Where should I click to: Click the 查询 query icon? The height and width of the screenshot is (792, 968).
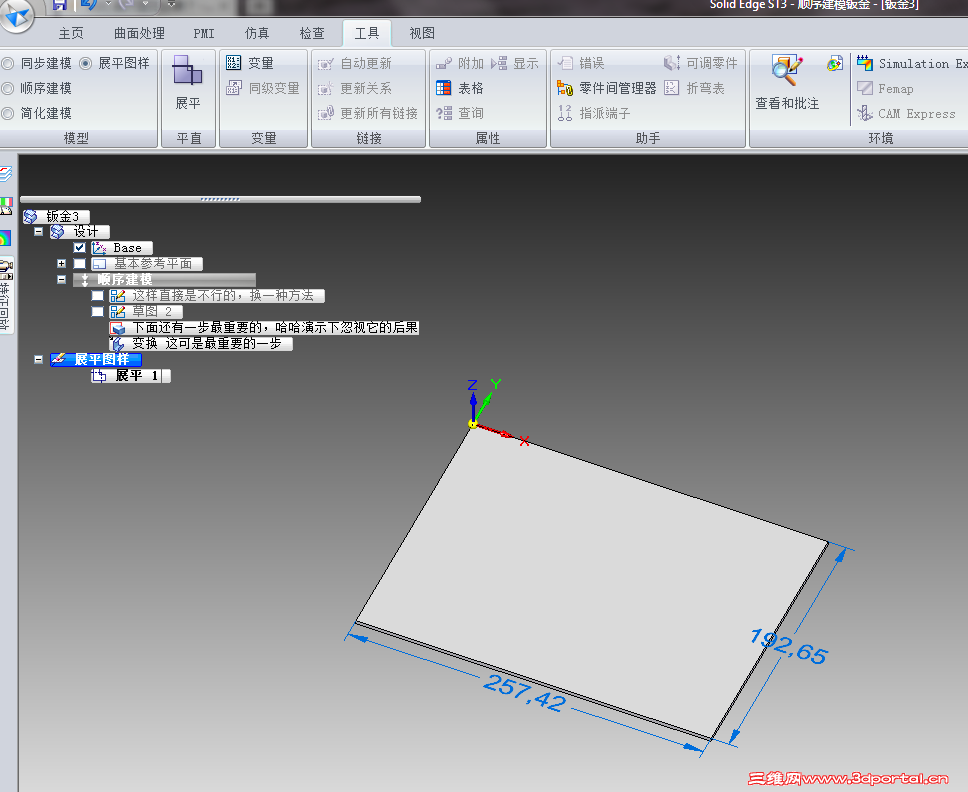coord(443,113)
